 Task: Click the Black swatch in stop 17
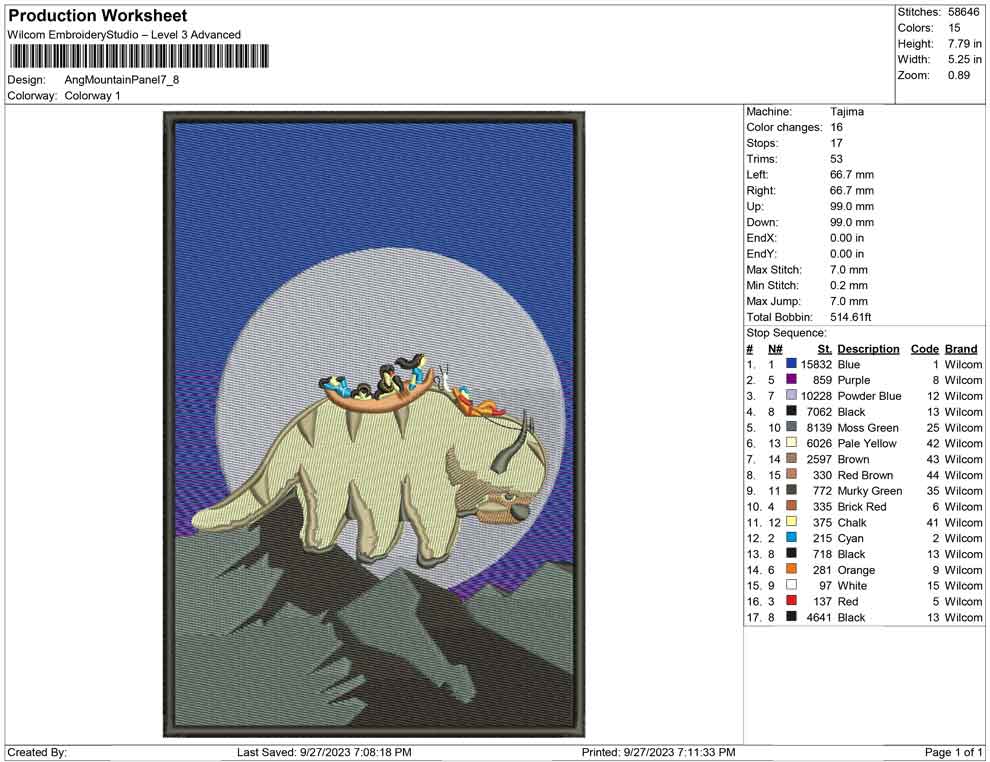click(791, 616)
